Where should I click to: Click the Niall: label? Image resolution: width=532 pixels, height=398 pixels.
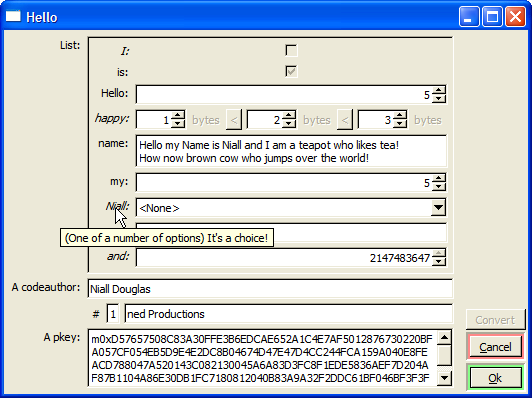tap(117, 206)
